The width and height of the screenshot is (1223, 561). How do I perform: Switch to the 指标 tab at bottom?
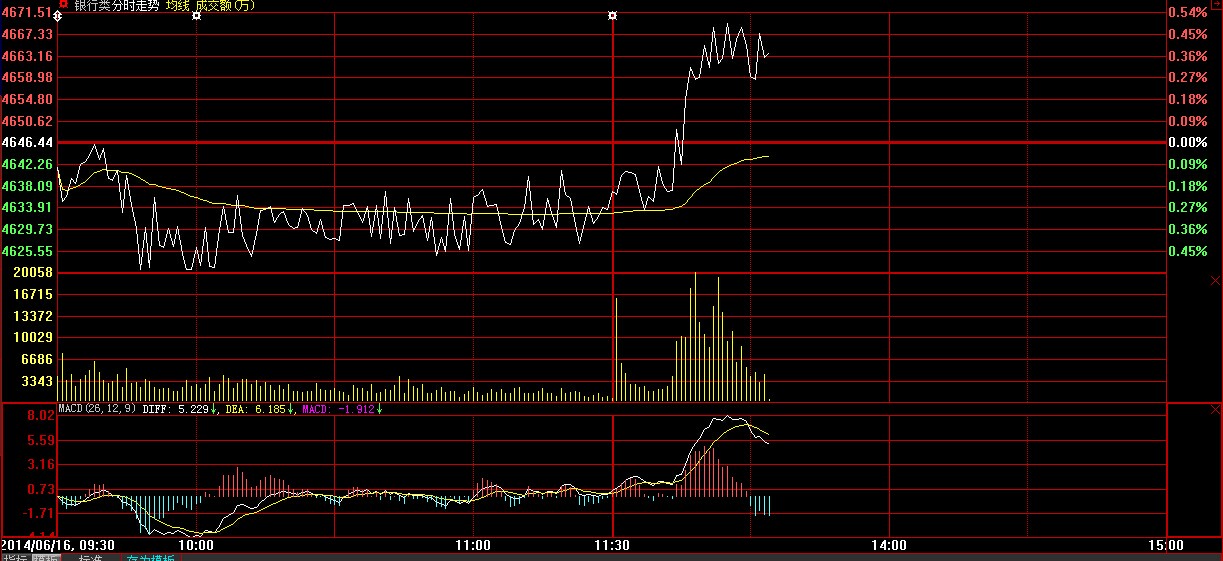[x=14, y=558]
